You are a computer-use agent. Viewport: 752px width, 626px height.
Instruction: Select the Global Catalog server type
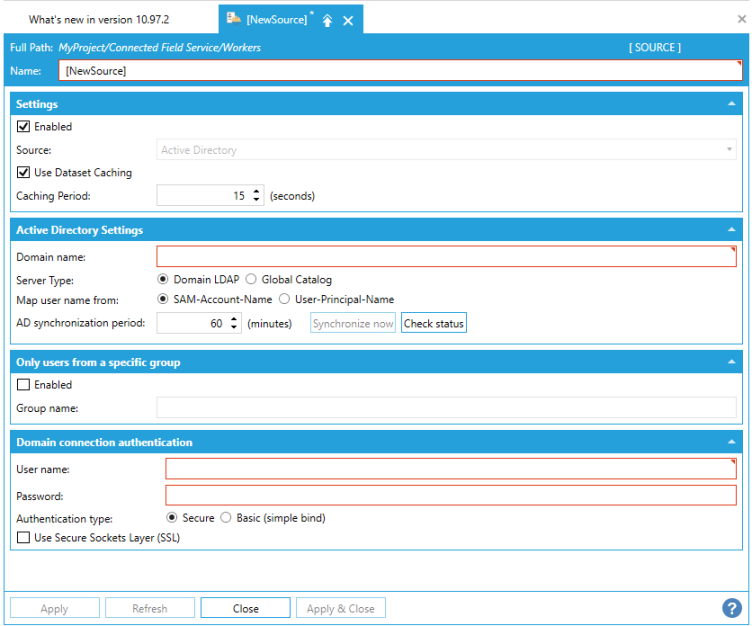click(x=251, y=279)
